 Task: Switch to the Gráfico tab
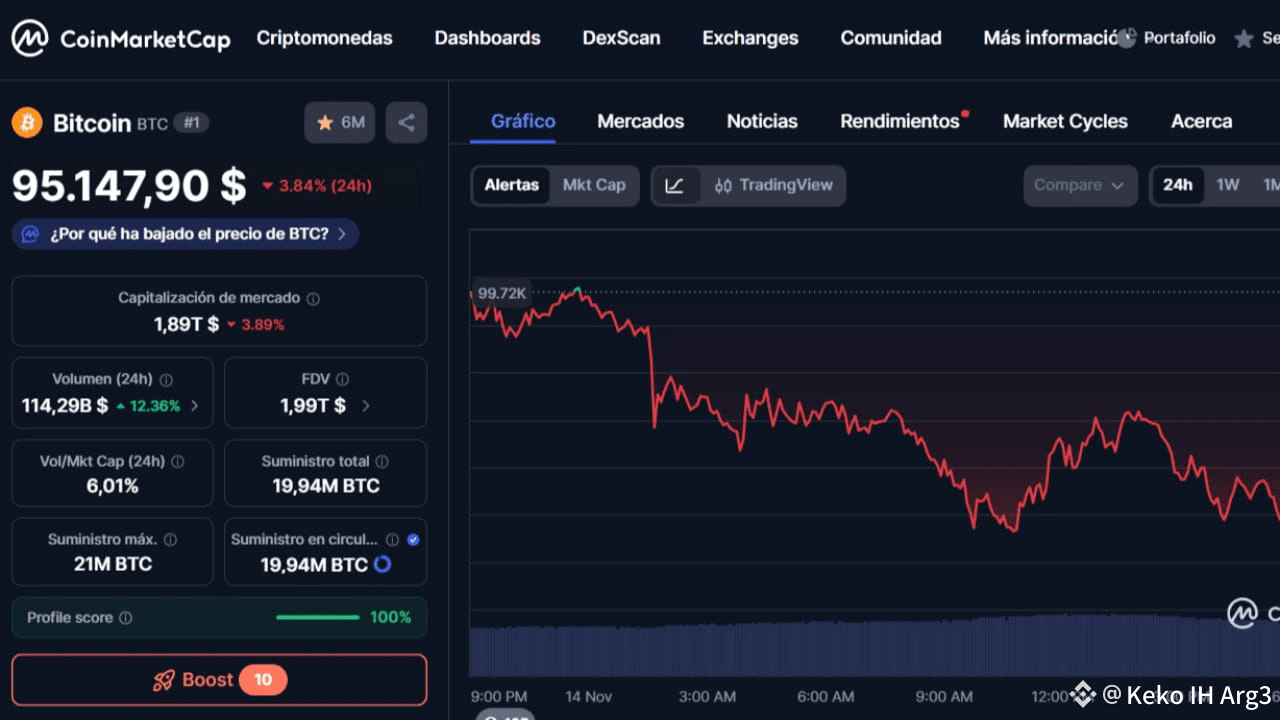pyautogui.click(x=523, y=121)
